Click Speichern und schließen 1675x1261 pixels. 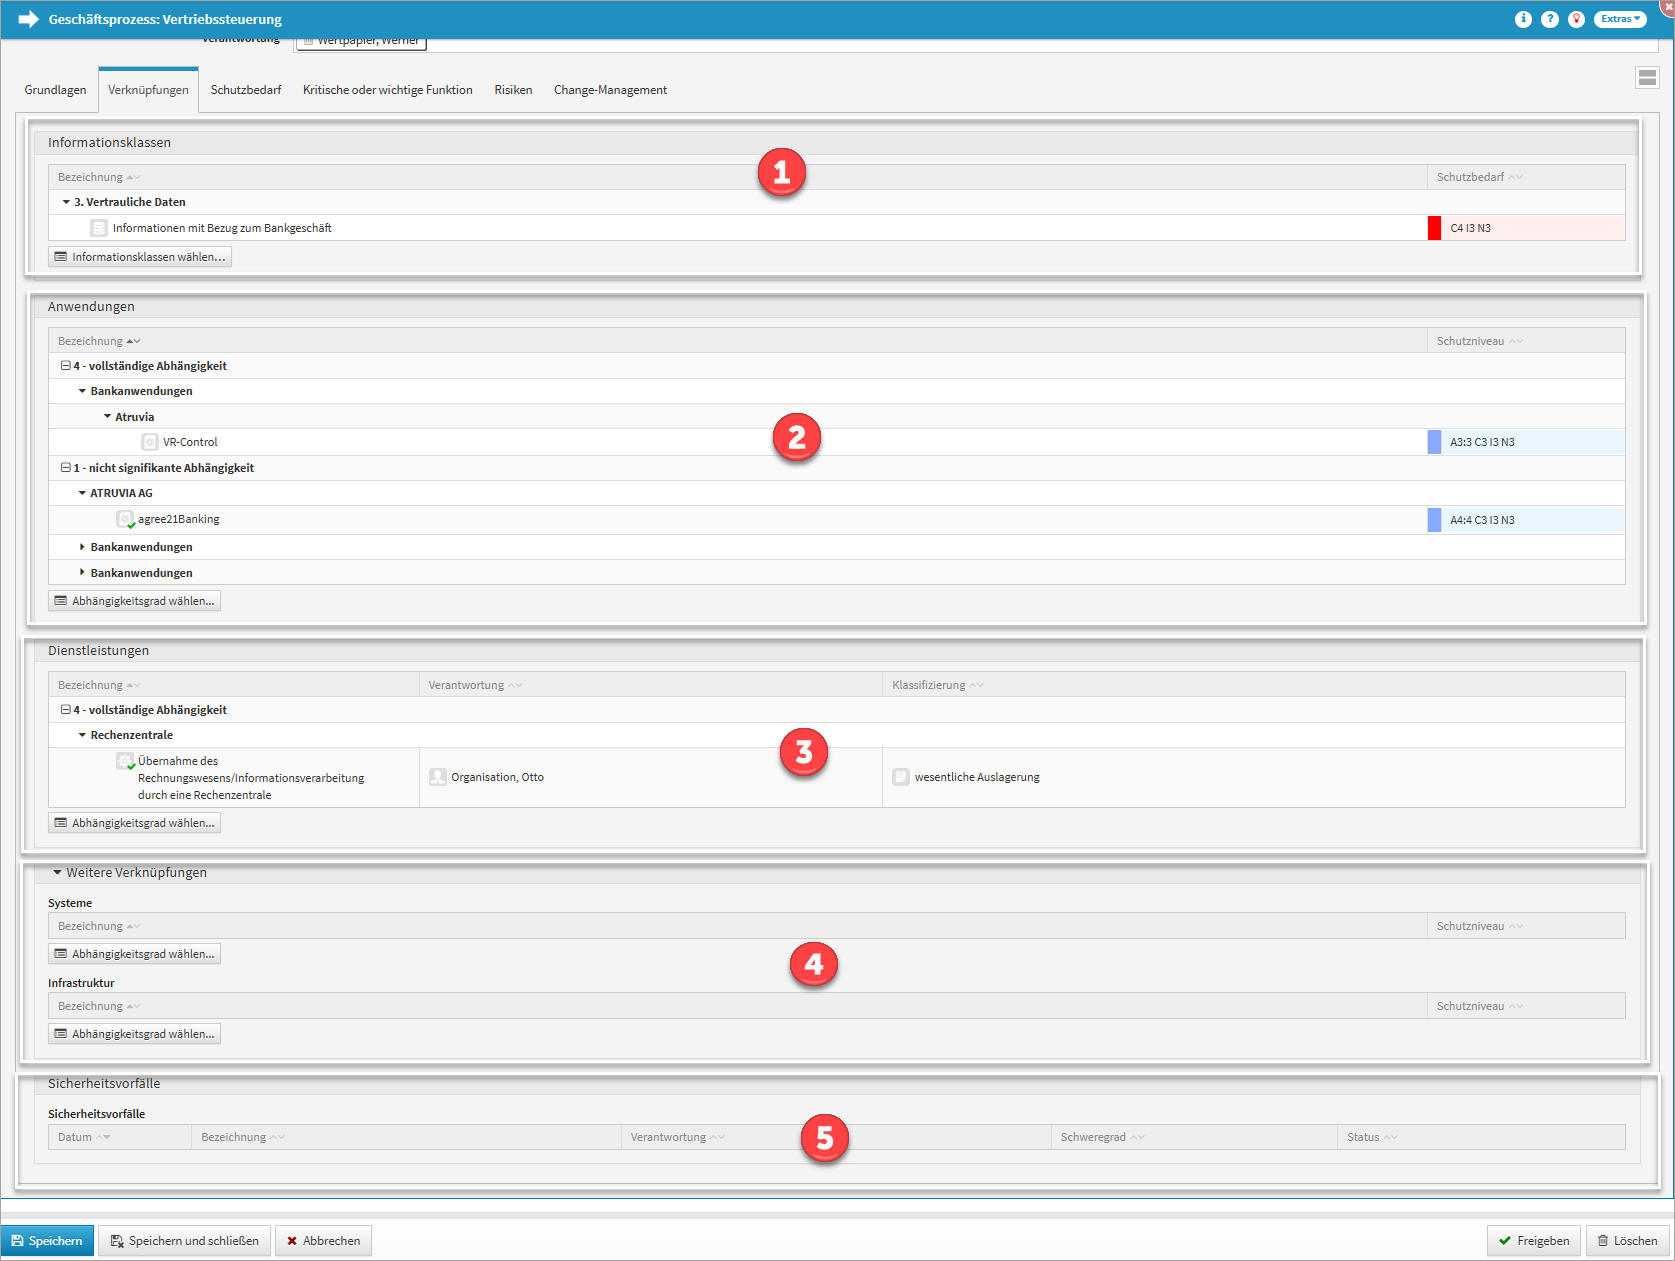pyautogui.click(x=184, y=1241)
